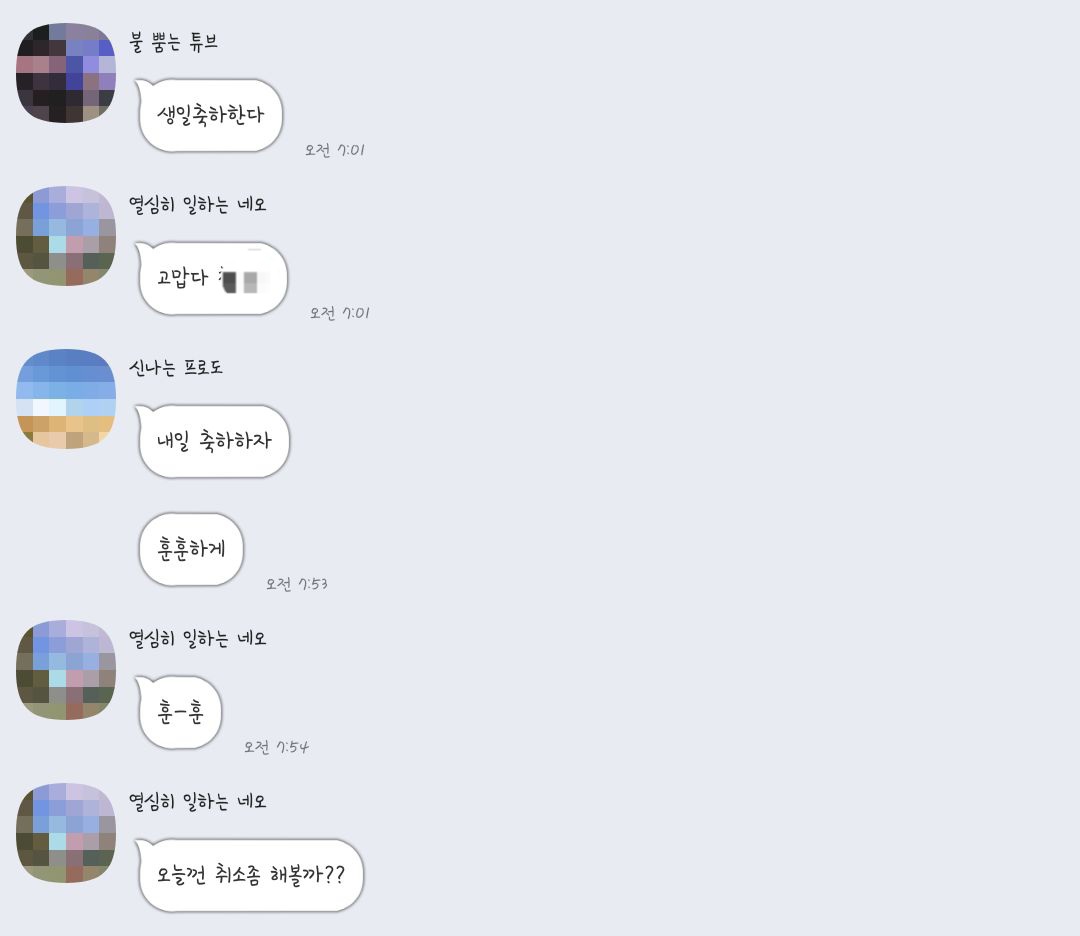Click avatar beside the 훈-훈 message

(66, 669)
